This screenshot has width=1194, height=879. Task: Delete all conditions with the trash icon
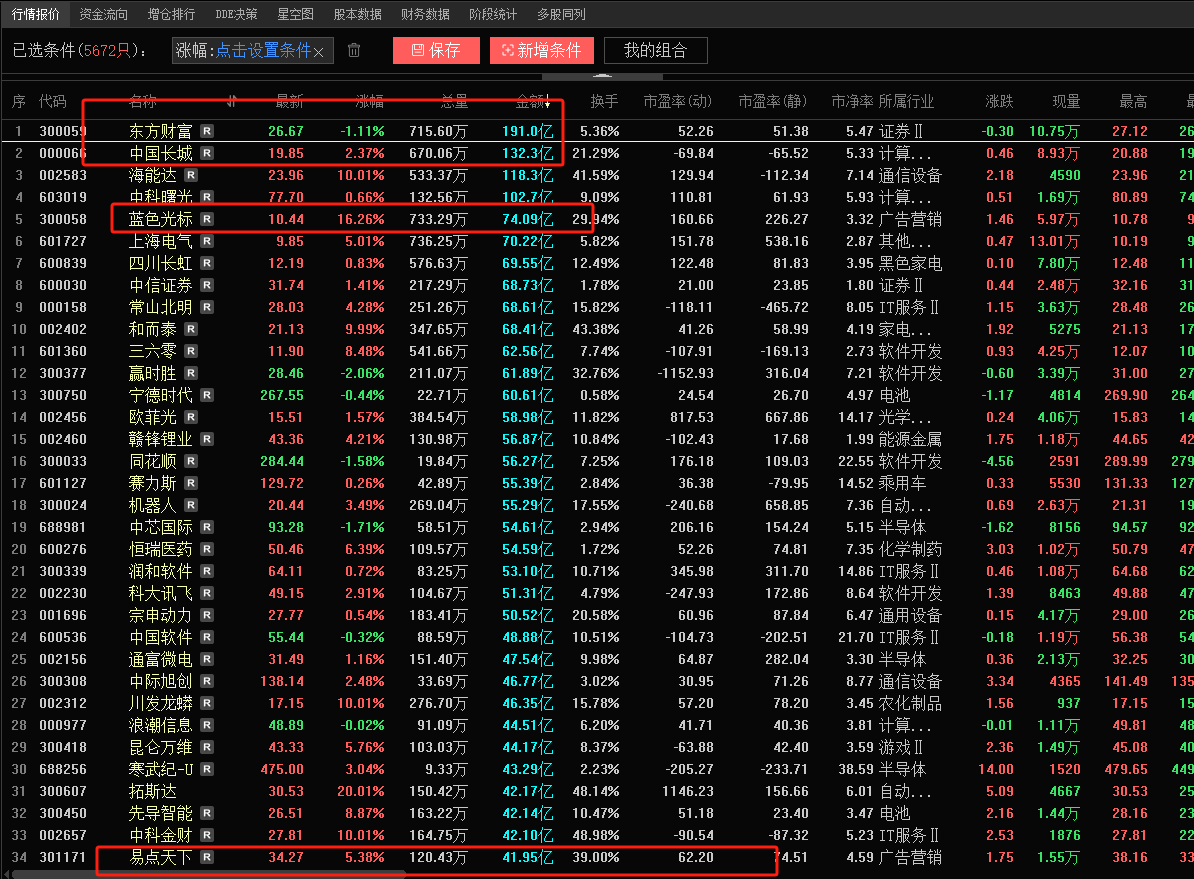click(353, 50)
